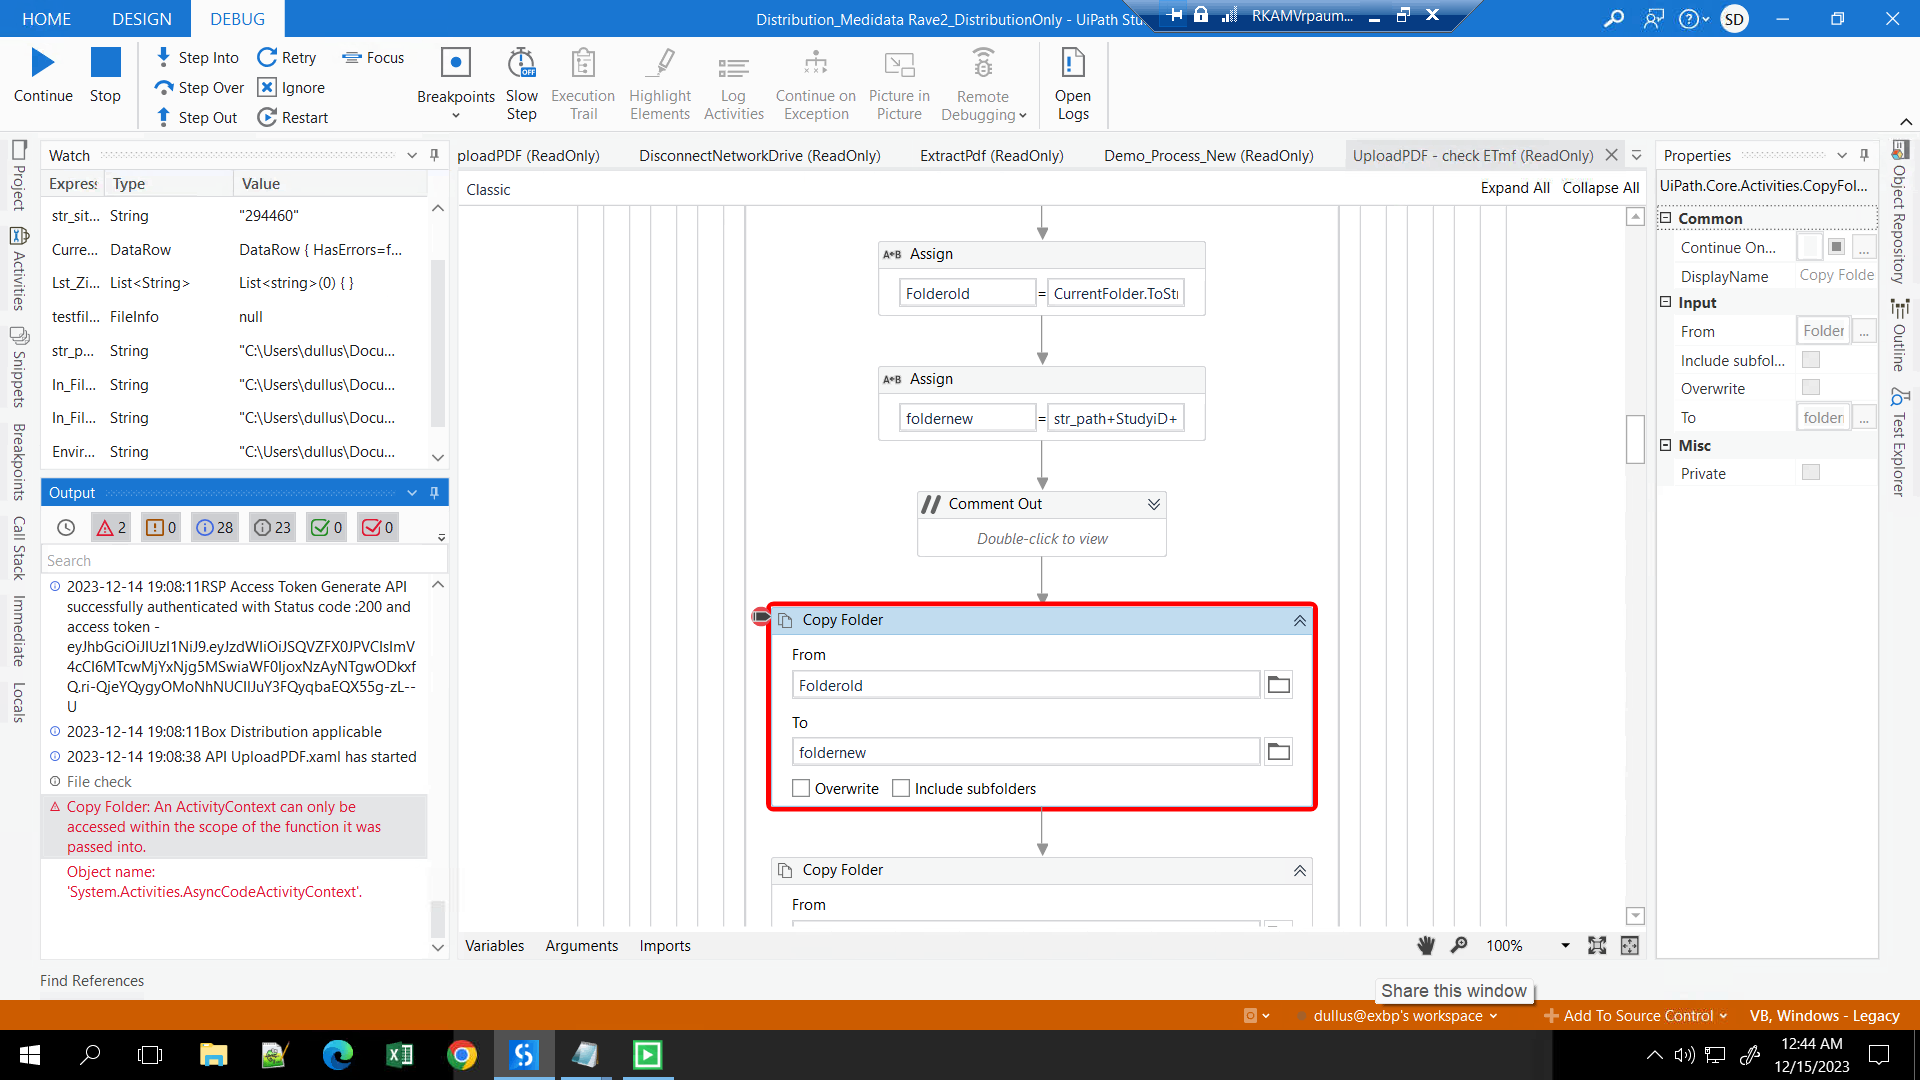Click Step Into icon
This screenshot has height=1080, width=1920.
pyautogui.click(x=164, y=57)
